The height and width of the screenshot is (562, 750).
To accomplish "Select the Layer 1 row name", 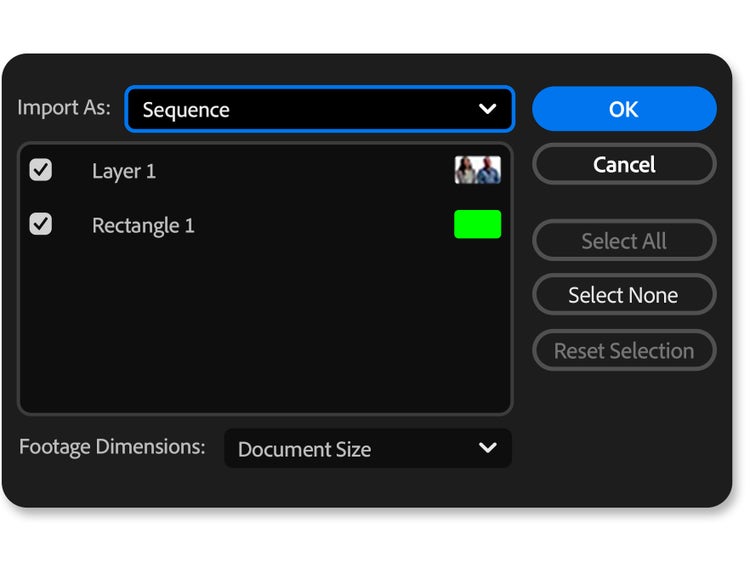I will [124, 171].
